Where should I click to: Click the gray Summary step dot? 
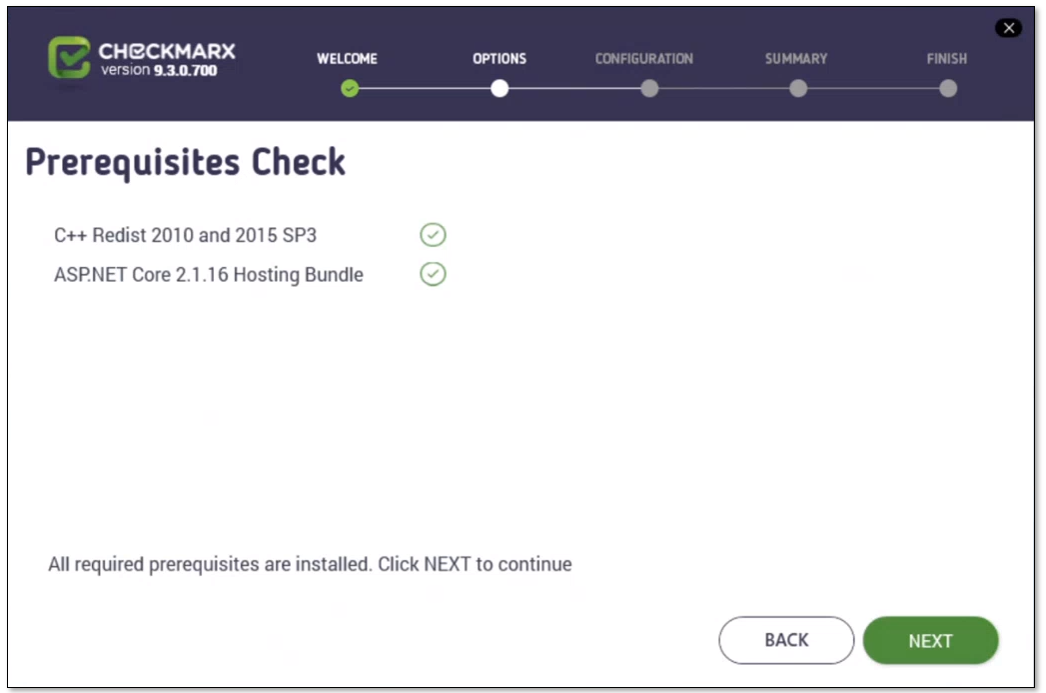[798, 89]
